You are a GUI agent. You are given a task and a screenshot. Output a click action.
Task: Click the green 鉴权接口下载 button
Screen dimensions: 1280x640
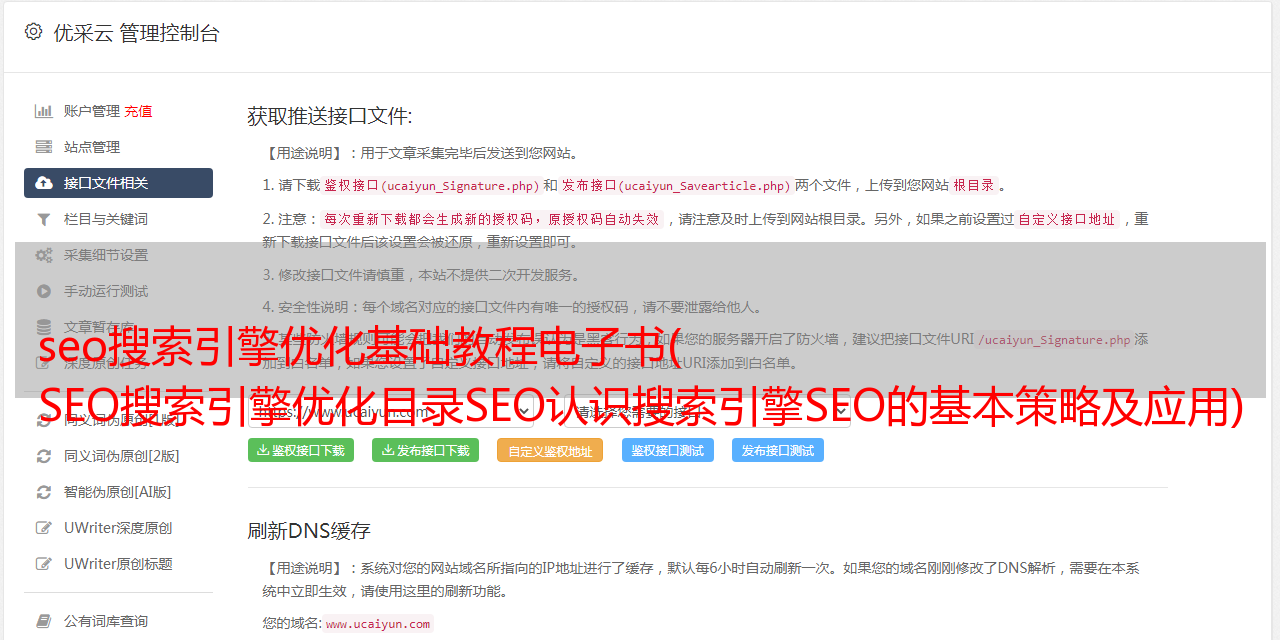(x=301, y=450)
